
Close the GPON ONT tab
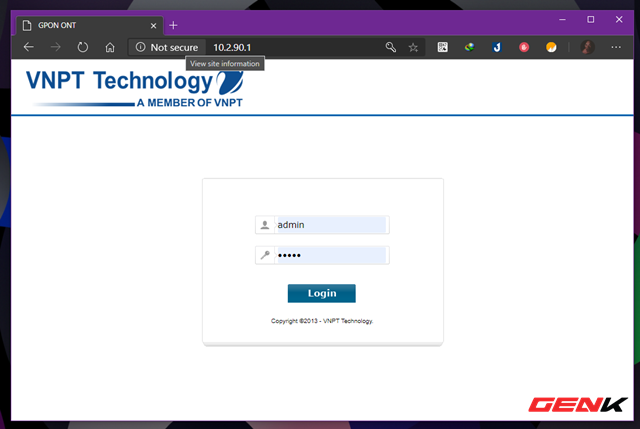coord(153,26)
